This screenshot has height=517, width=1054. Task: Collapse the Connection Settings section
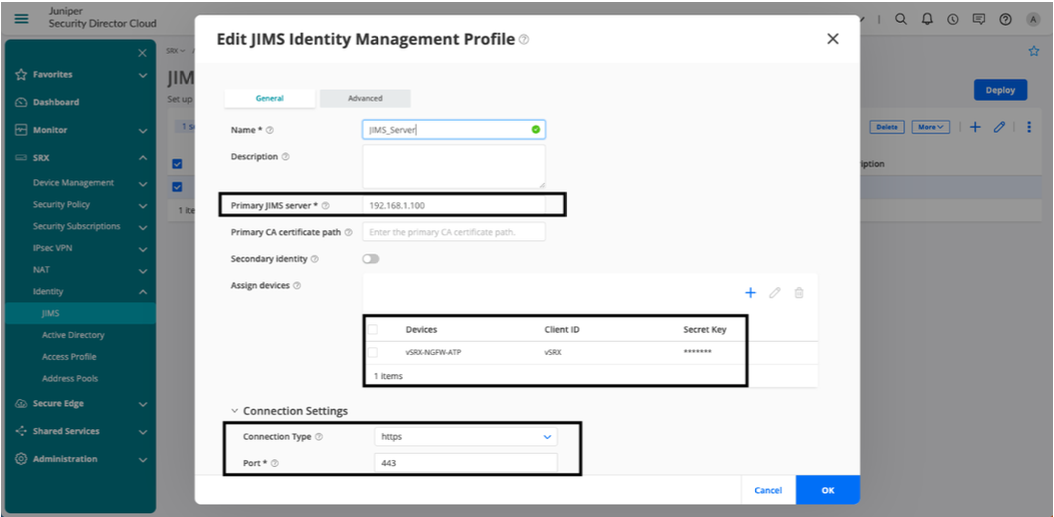pos(235,411)
